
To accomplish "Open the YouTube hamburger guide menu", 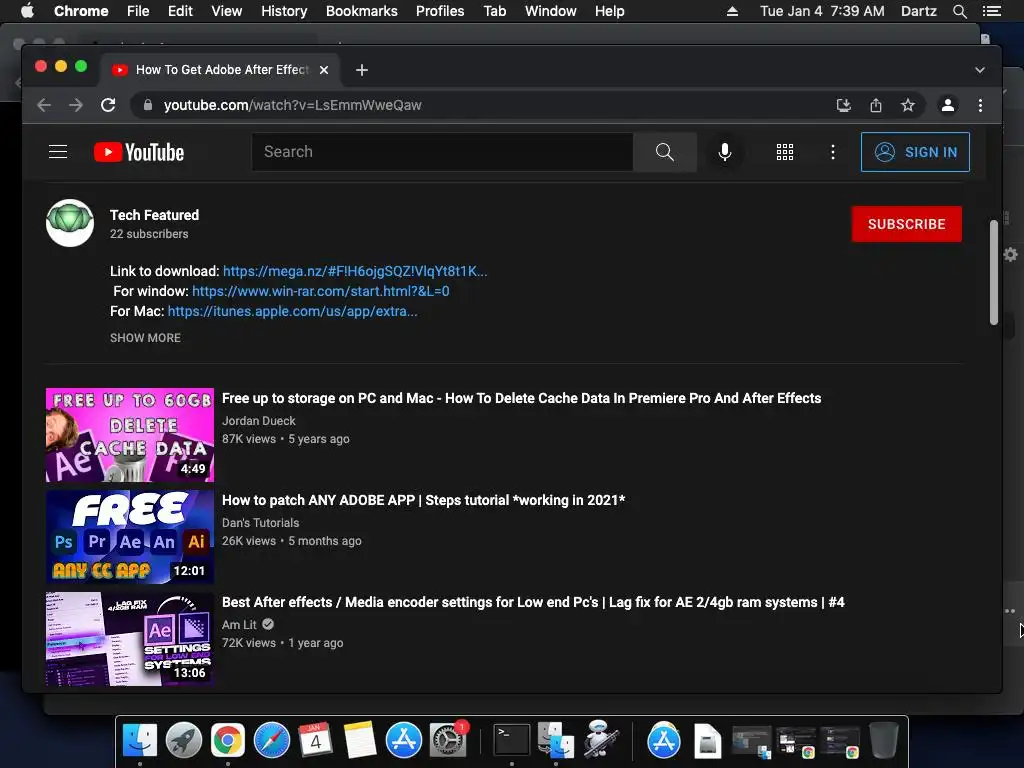I will coord(58,152).
